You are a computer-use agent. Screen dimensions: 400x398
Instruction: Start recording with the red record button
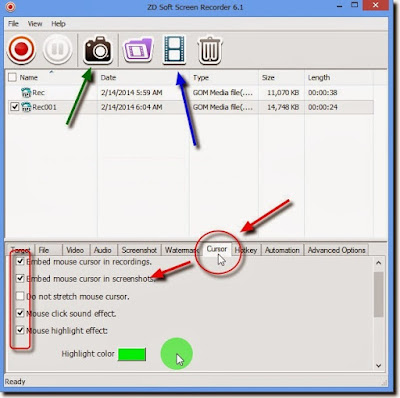[21, 50]
